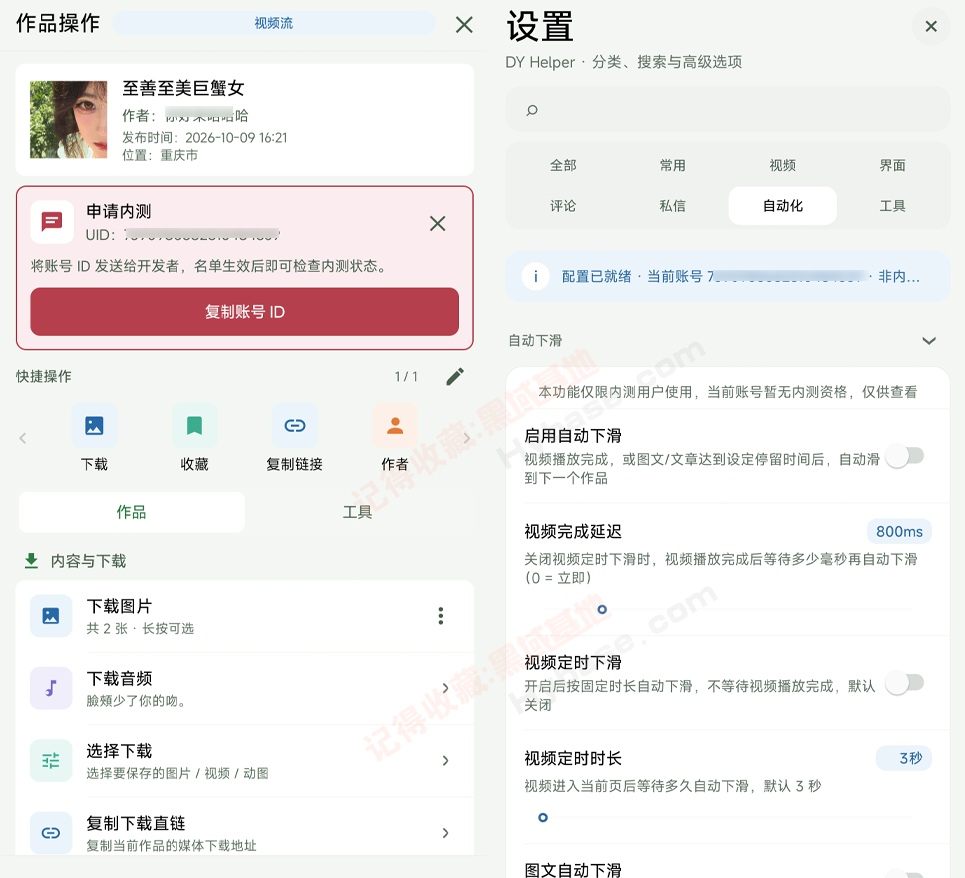The width and height of the screenshot is (965, 878).
Task: Adjust the 视频完成延迟 slider handle
Action: click(603, 609)
